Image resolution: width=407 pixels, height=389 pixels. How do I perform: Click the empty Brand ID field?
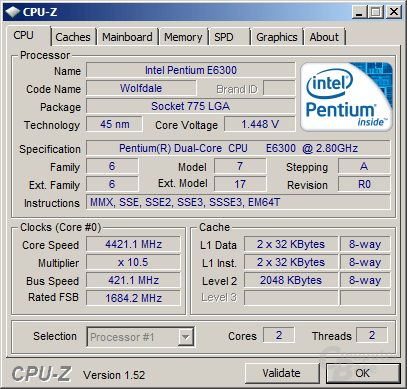click(279, 88)
